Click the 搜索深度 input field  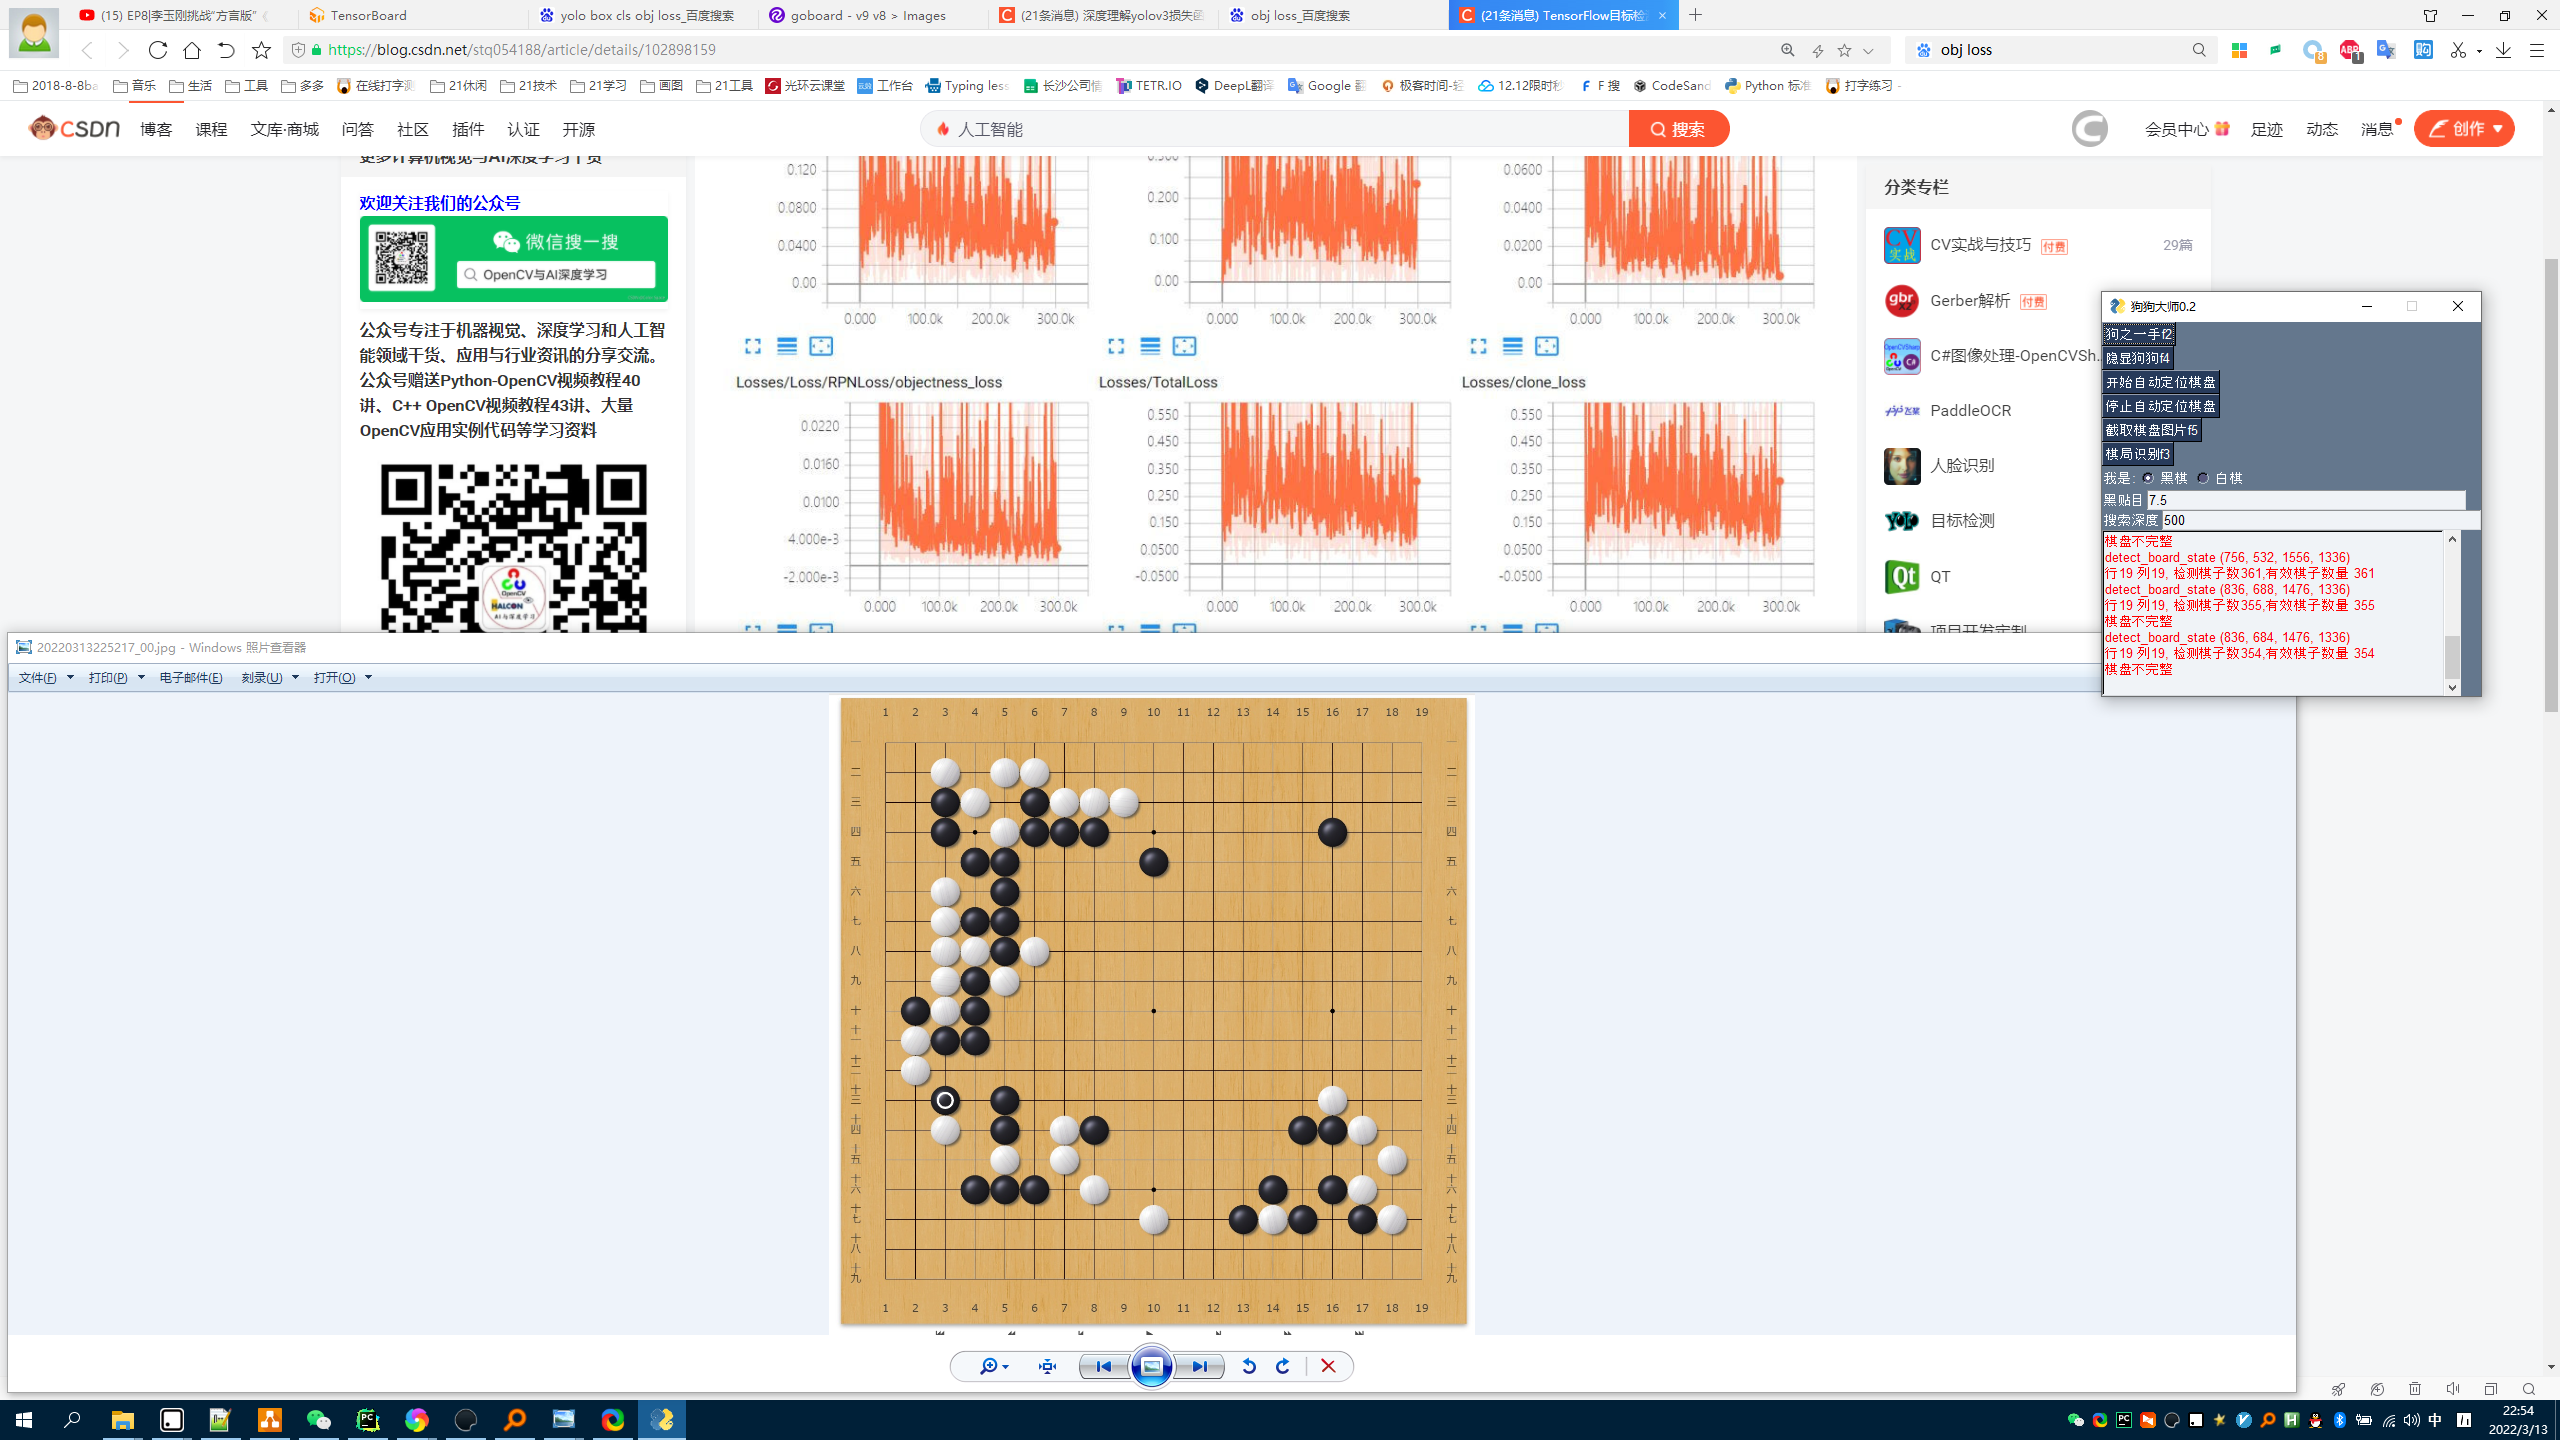click(2310, 520)
